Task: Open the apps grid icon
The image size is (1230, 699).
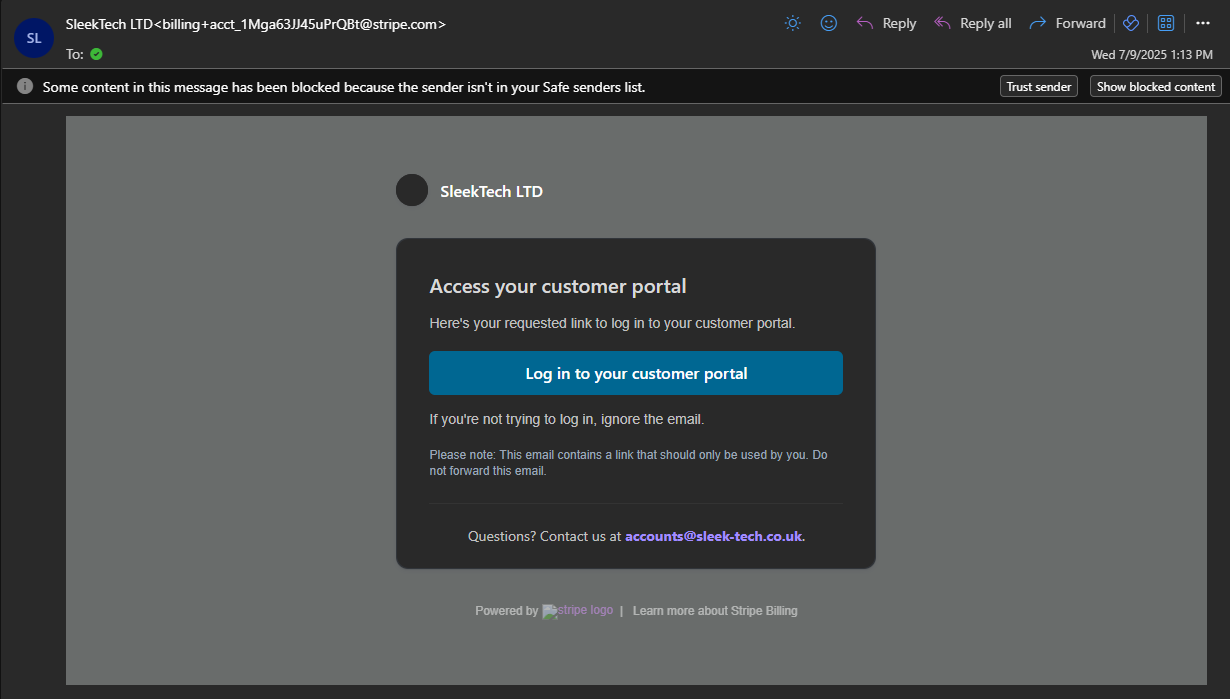Action: click(x=1166, y=23)
